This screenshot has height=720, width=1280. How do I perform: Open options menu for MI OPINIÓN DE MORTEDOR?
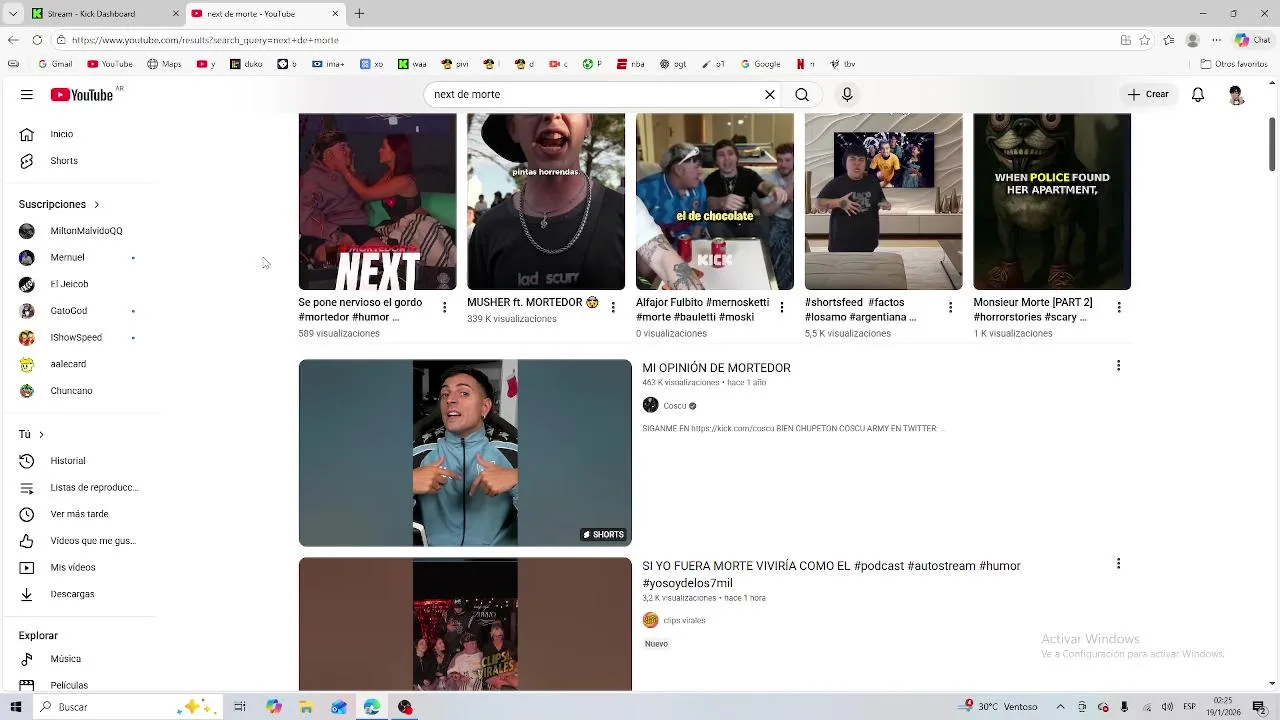[x=1118, y=366]
